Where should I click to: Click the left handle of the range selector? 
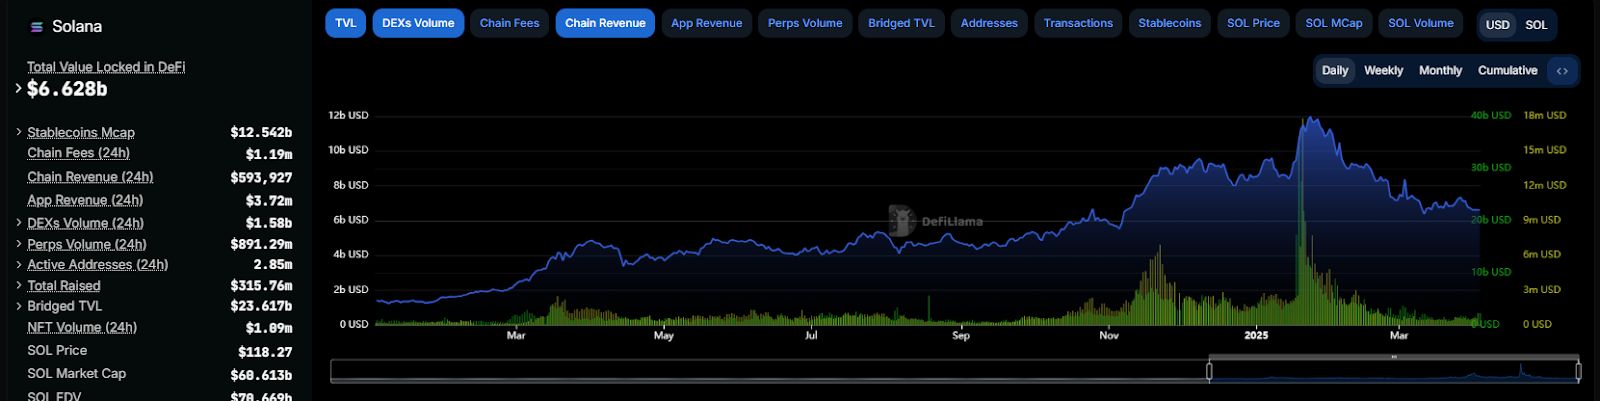[1209, 371]
